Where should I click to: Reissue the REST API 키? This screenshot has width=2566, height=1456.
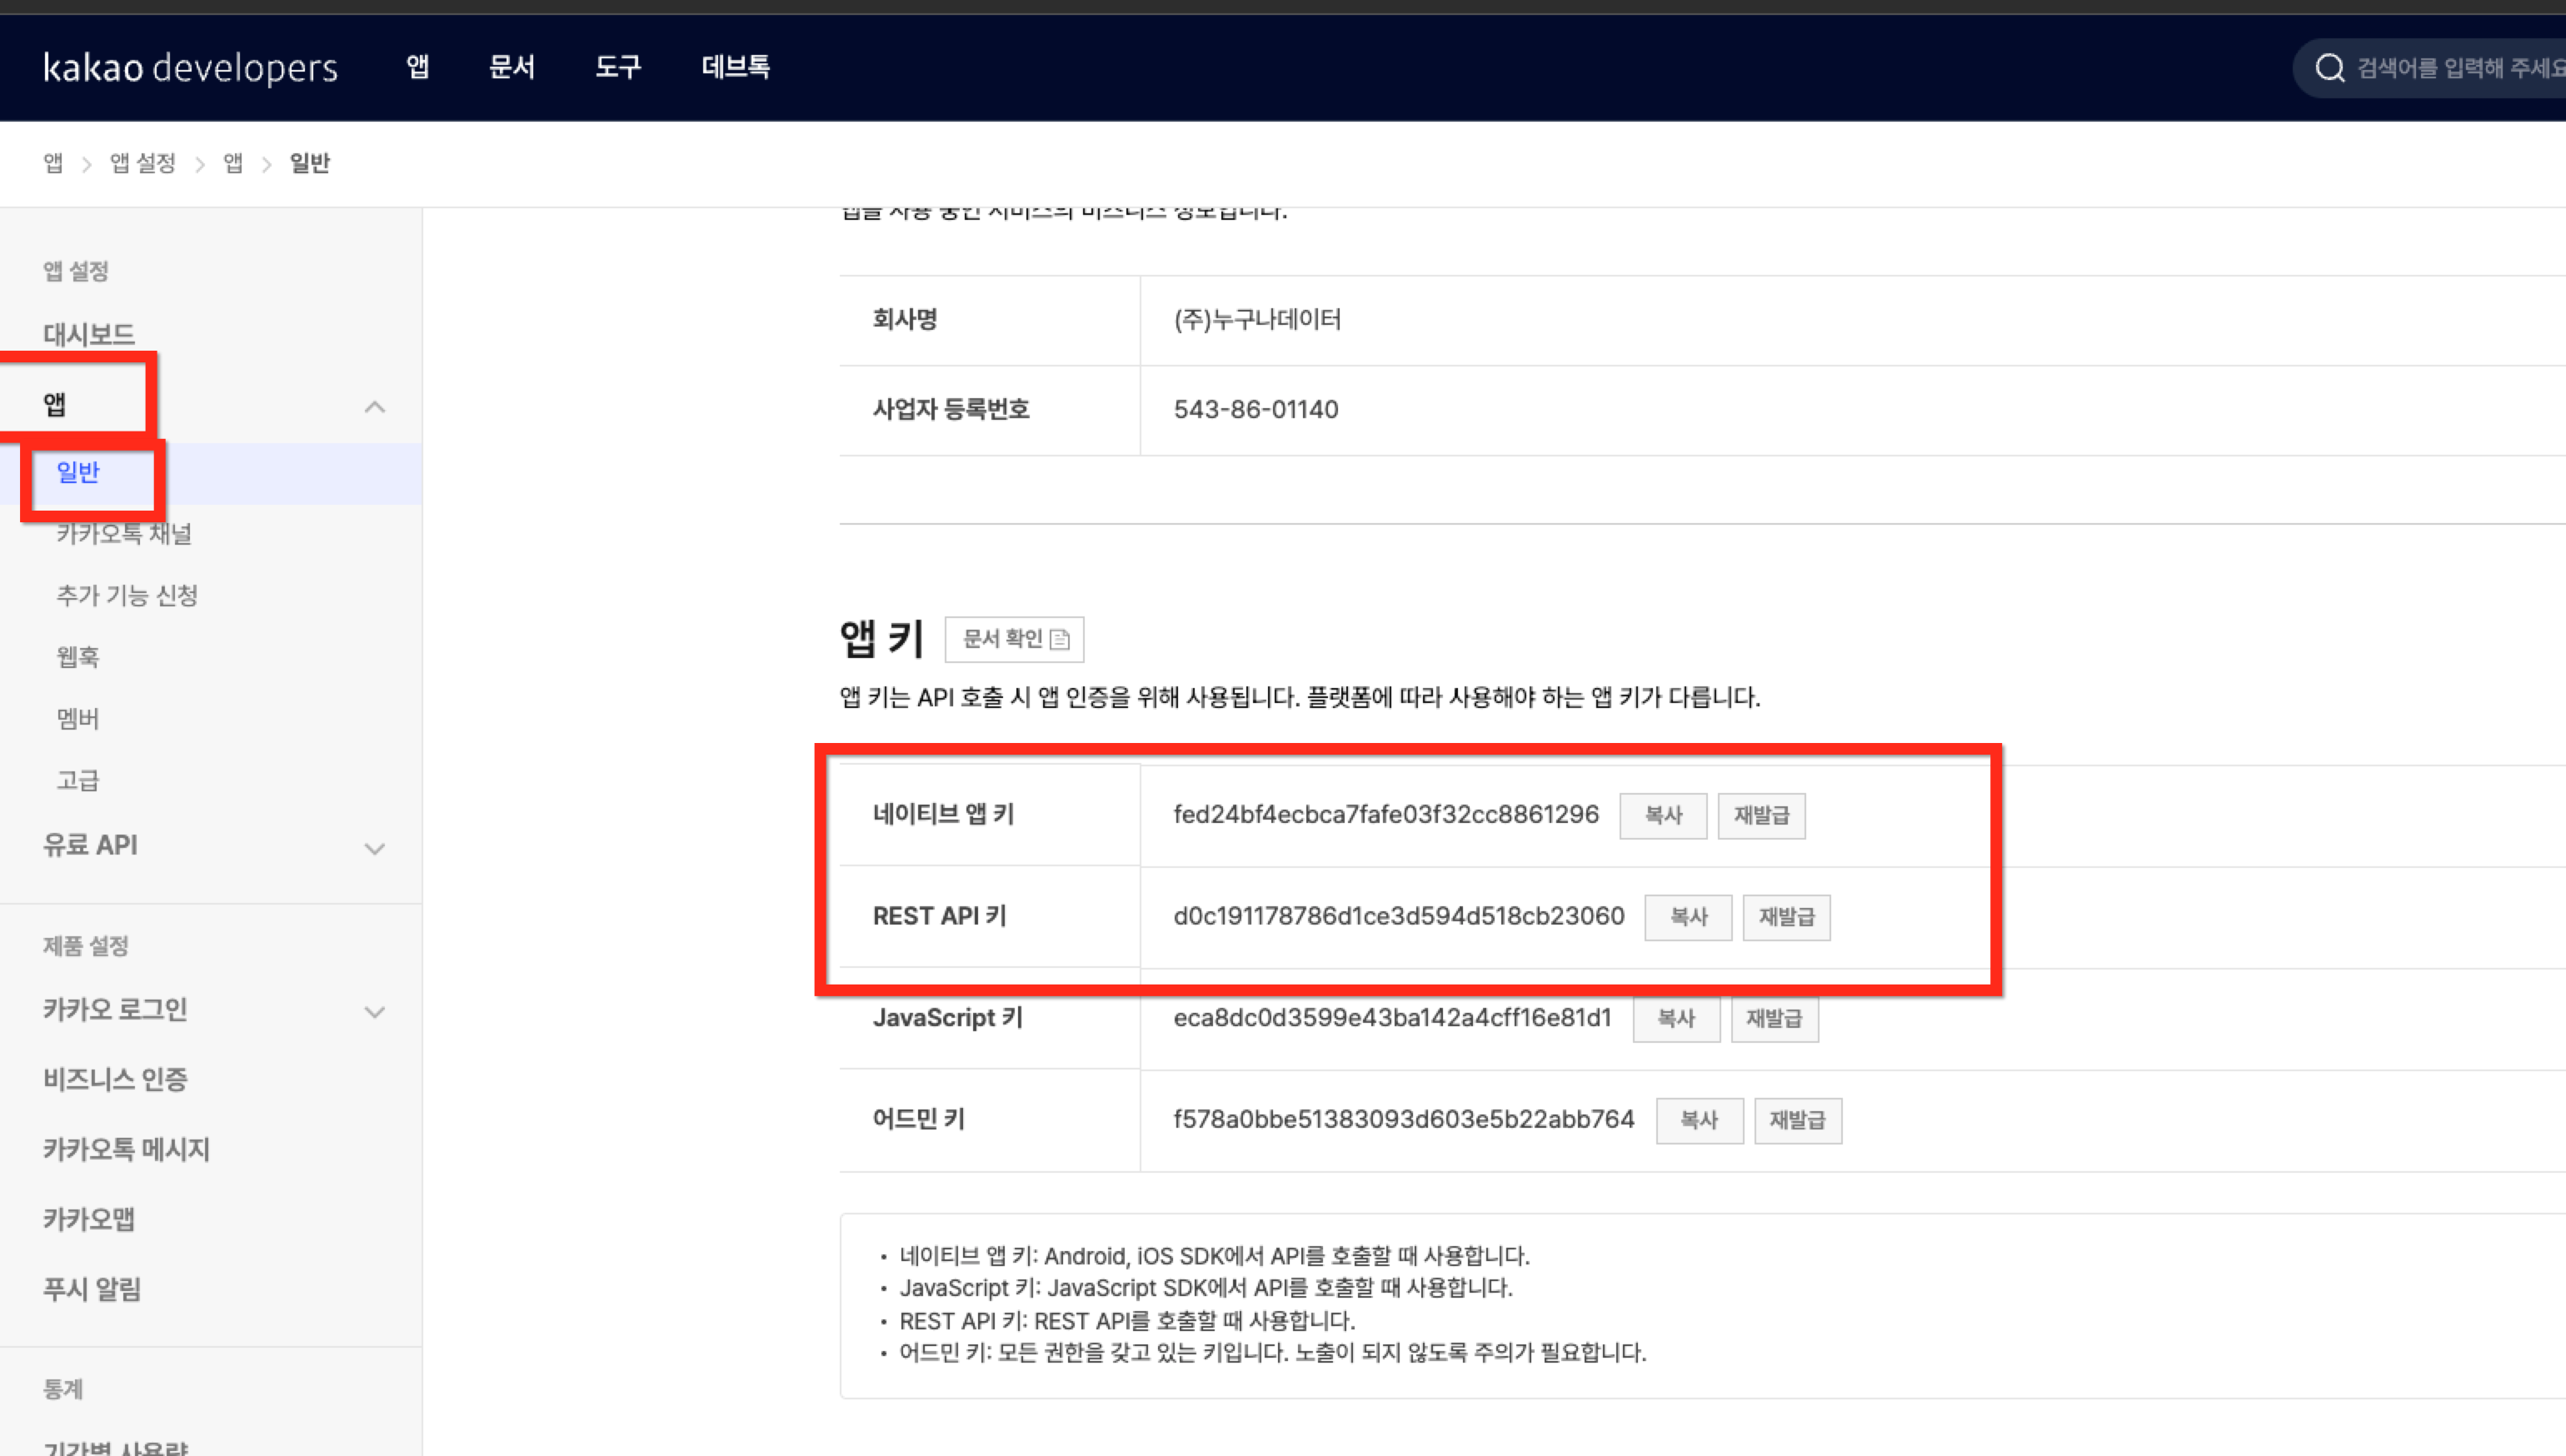point(1786,917)
